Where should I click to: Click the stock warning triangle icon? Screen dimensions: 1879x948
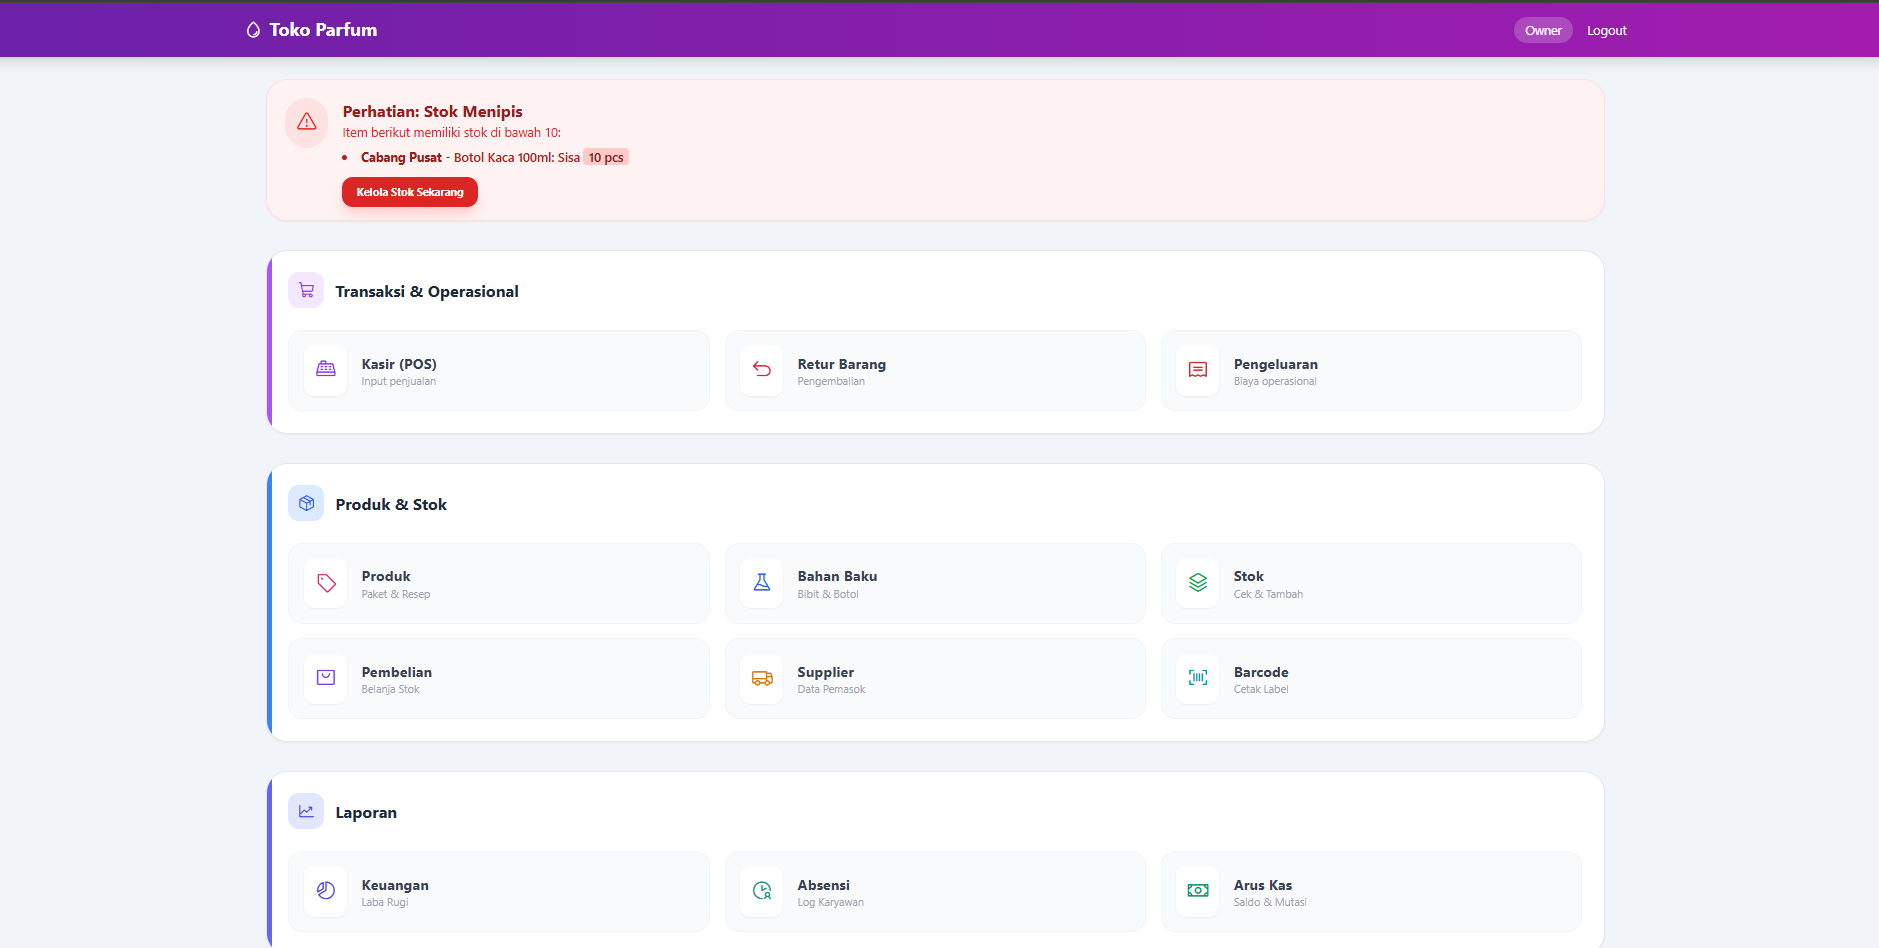pyautogui.click(x=307, y=122)
